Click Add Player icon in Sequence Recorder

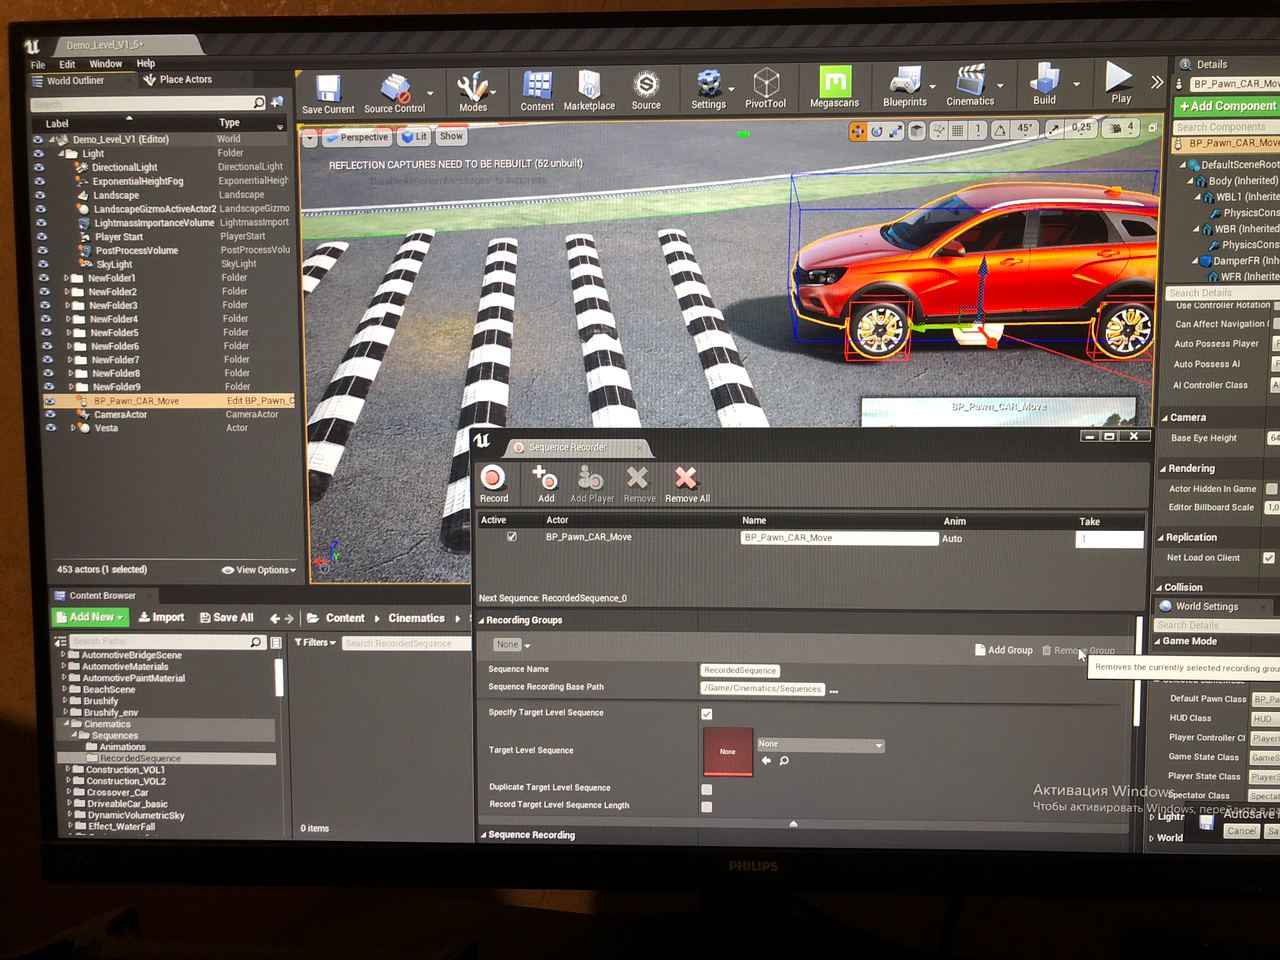click(591, 478)
